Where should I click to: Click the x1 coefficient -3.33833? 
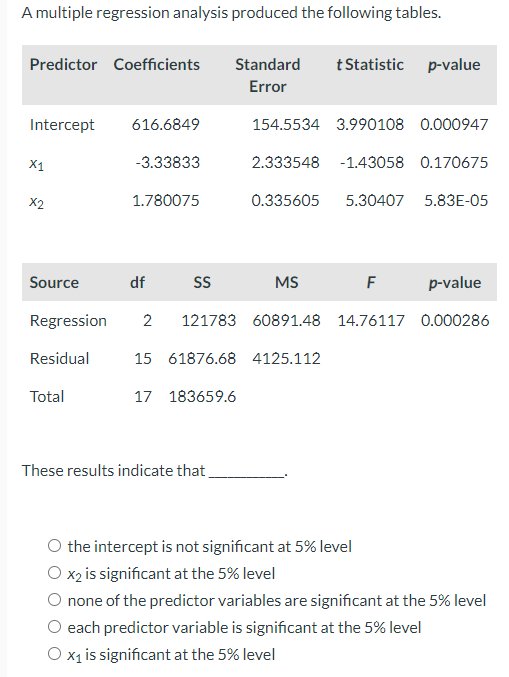point(168,162)
